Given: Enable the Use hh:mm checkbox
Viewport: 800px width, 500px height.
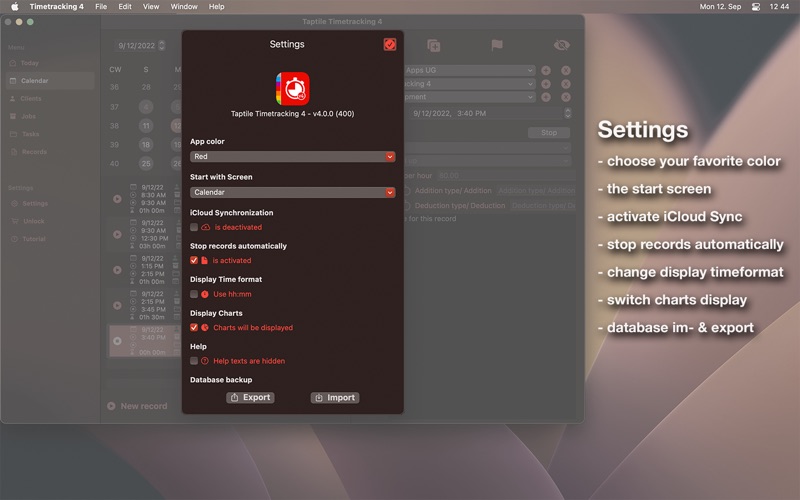Looking at the screenshot, I should pyautogui.click(x=194, y=294).
